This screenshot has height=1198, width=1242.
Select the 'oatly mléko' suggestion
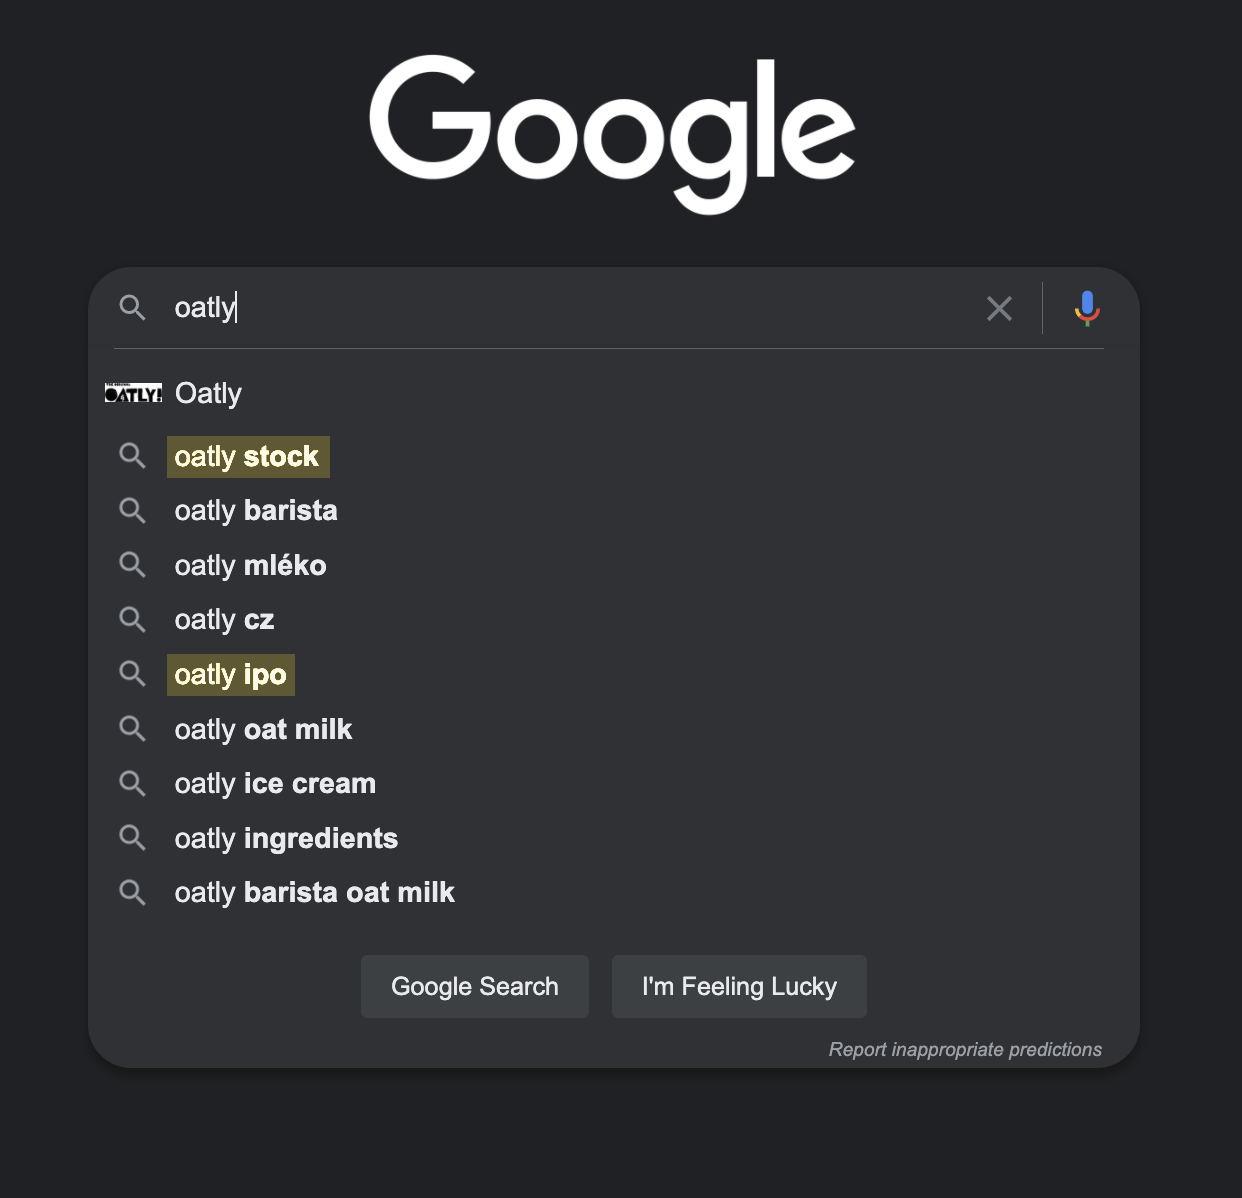click(250, 565)
